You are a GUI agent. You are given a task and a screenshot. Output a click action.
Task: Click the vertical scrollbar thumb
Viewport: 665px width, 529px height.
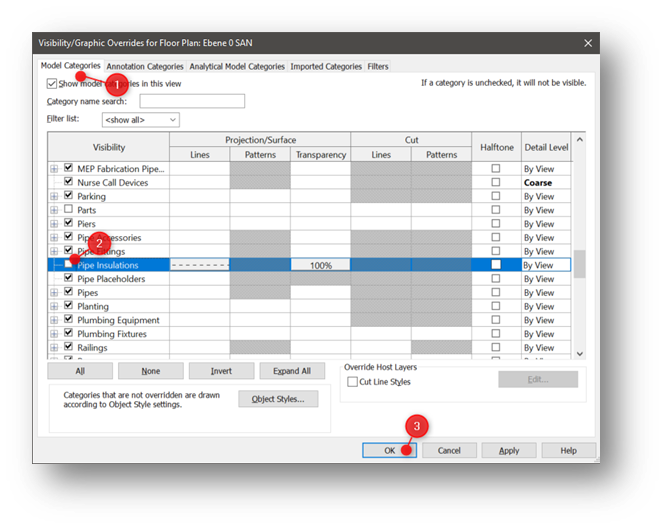[580, 264]
